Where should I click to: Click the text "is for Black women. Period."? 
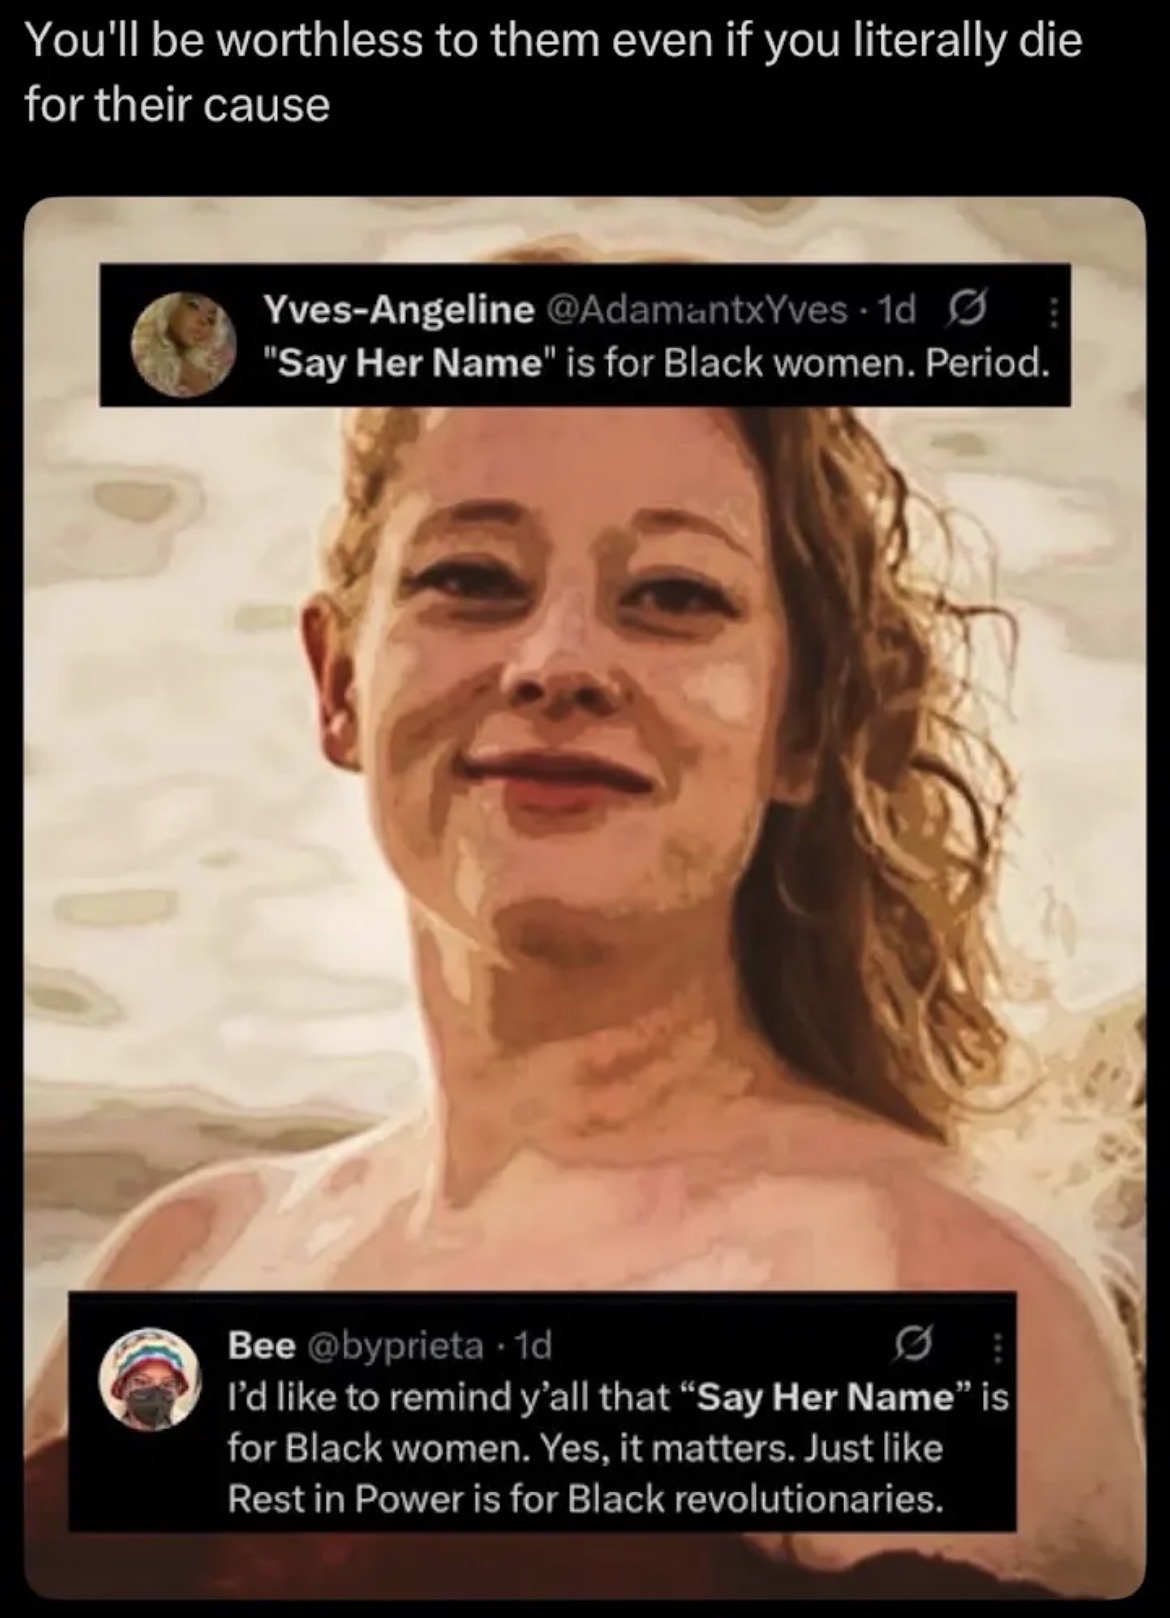pyautogui.click(x=808, y=363)
